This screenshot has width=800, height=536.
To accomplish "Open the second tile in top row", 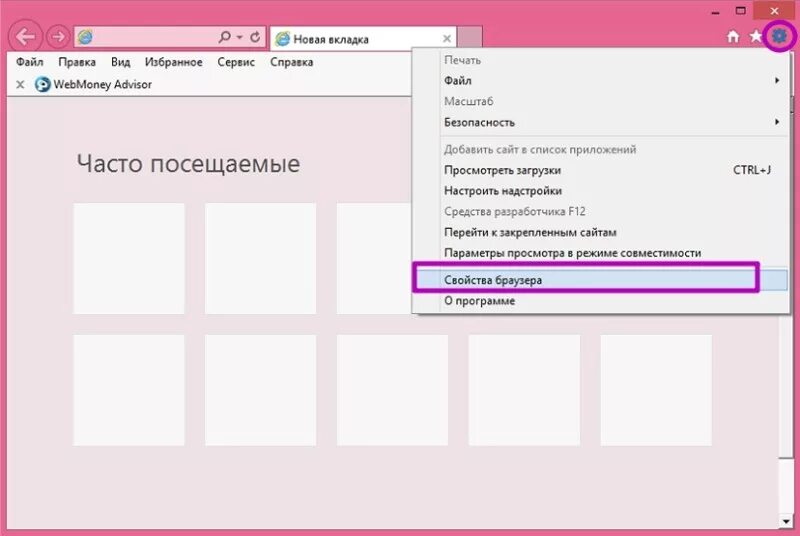I will 260,259.
